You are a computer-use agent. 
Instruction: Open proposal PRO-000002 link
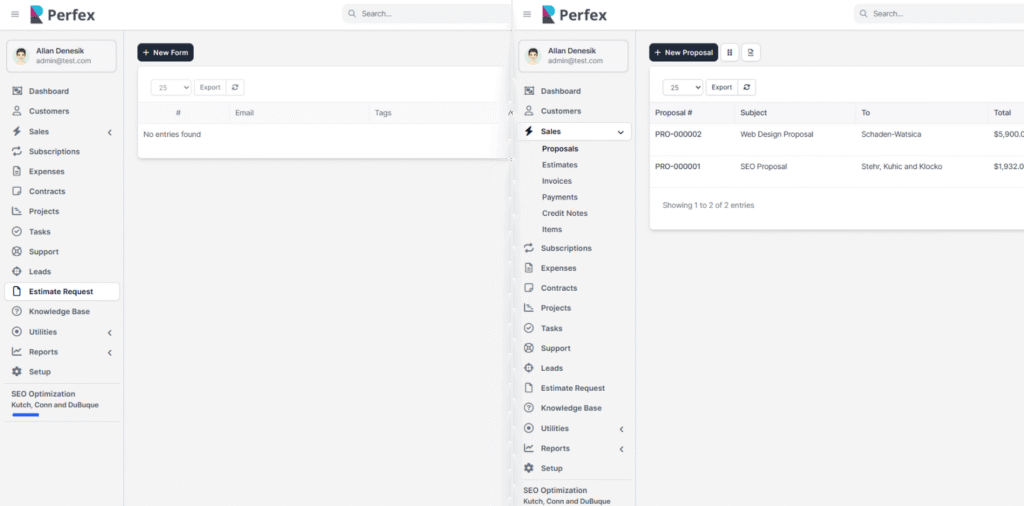678,134
